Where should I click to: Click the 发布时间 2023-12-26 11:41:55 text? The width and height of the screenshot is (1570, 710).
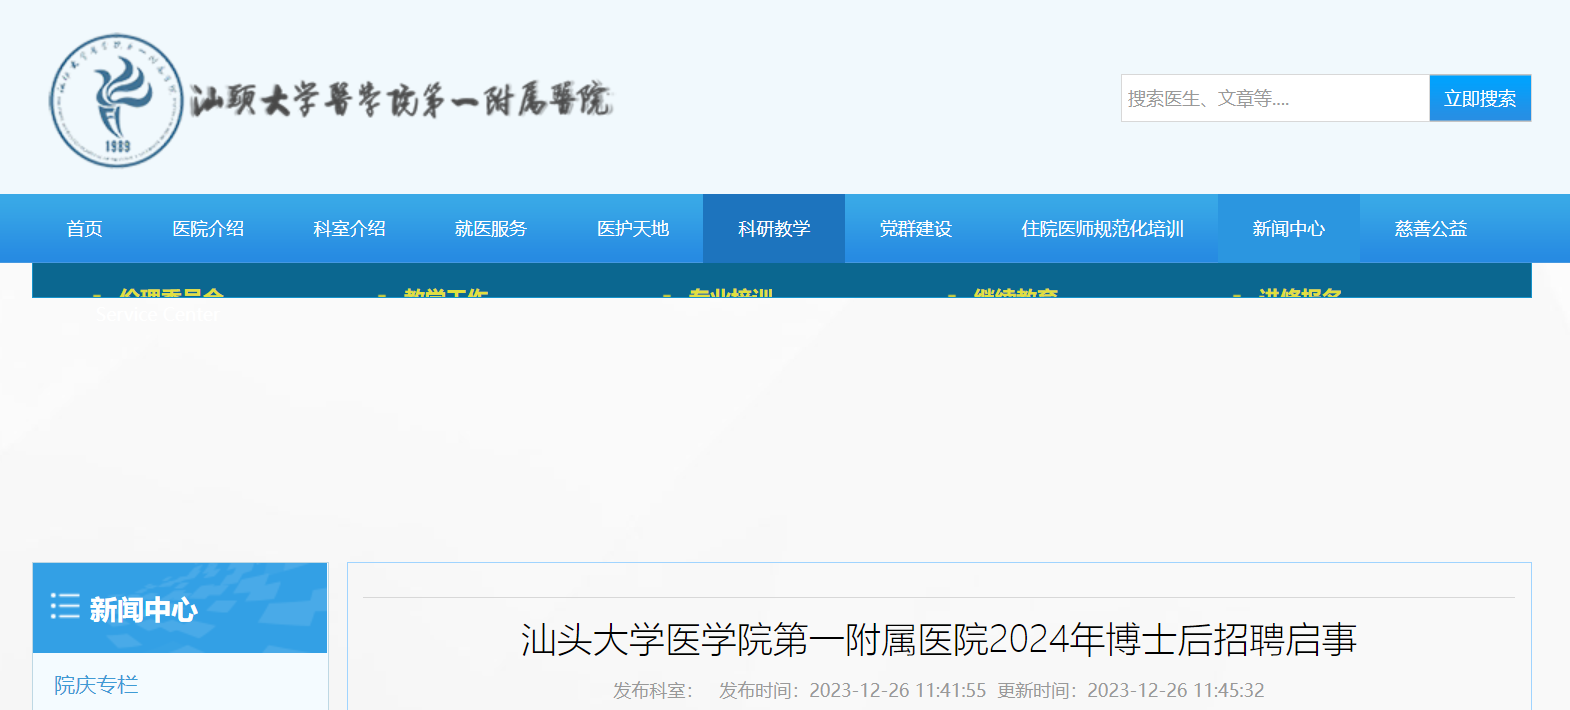(852, 690)
